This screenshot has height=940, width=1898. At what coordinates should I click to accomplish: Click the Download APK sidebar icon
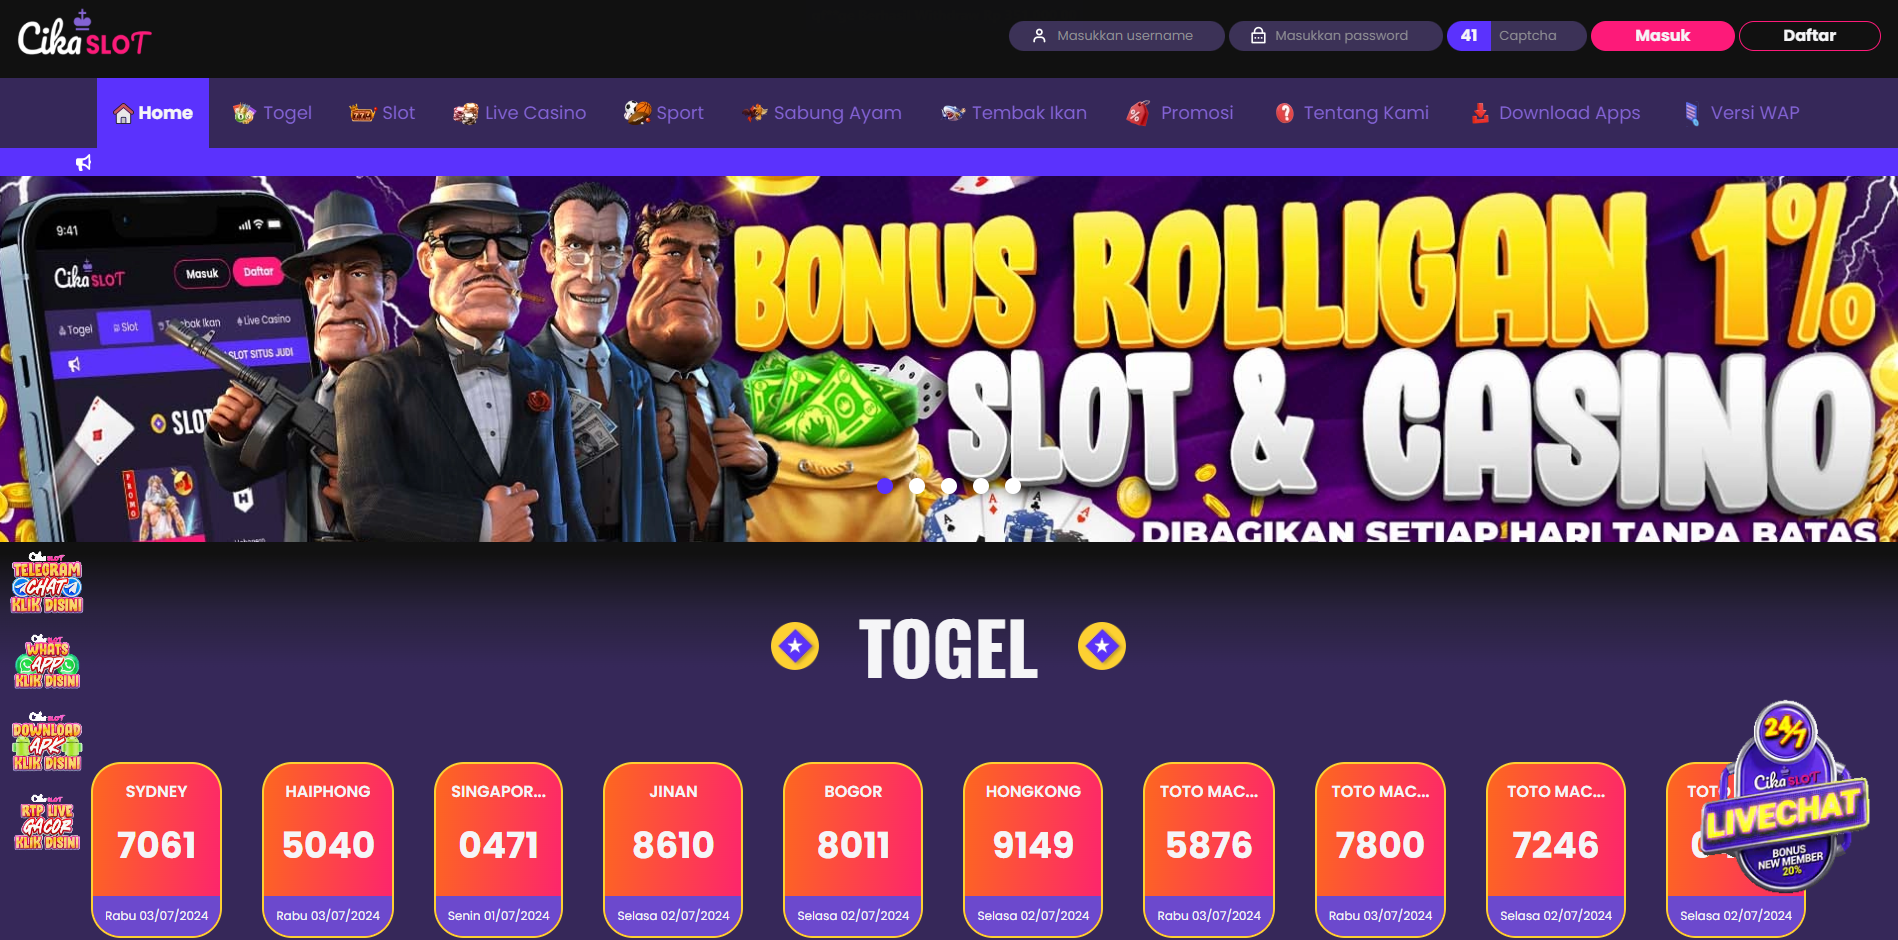47,742
